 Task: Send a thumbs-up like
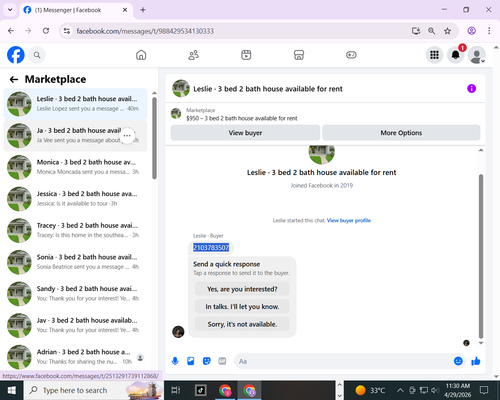point(476,361)
